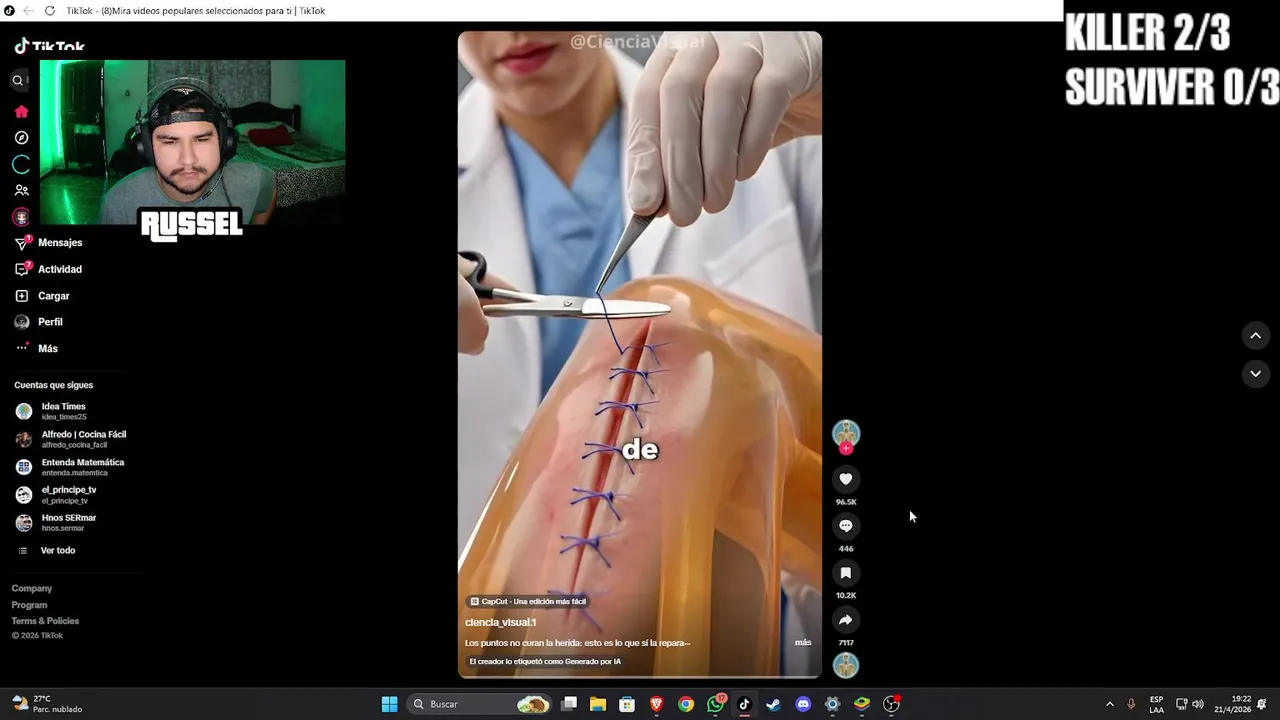1280x720 pixels.
Task: Open OBS Studio from taskbar
Action: click(891, 704)
